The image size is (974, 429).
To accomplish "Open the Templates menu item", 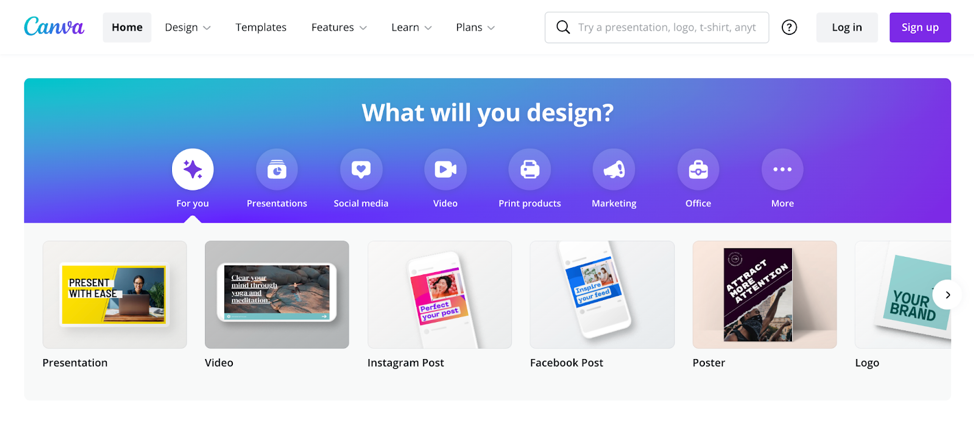I will pos(261,27).
